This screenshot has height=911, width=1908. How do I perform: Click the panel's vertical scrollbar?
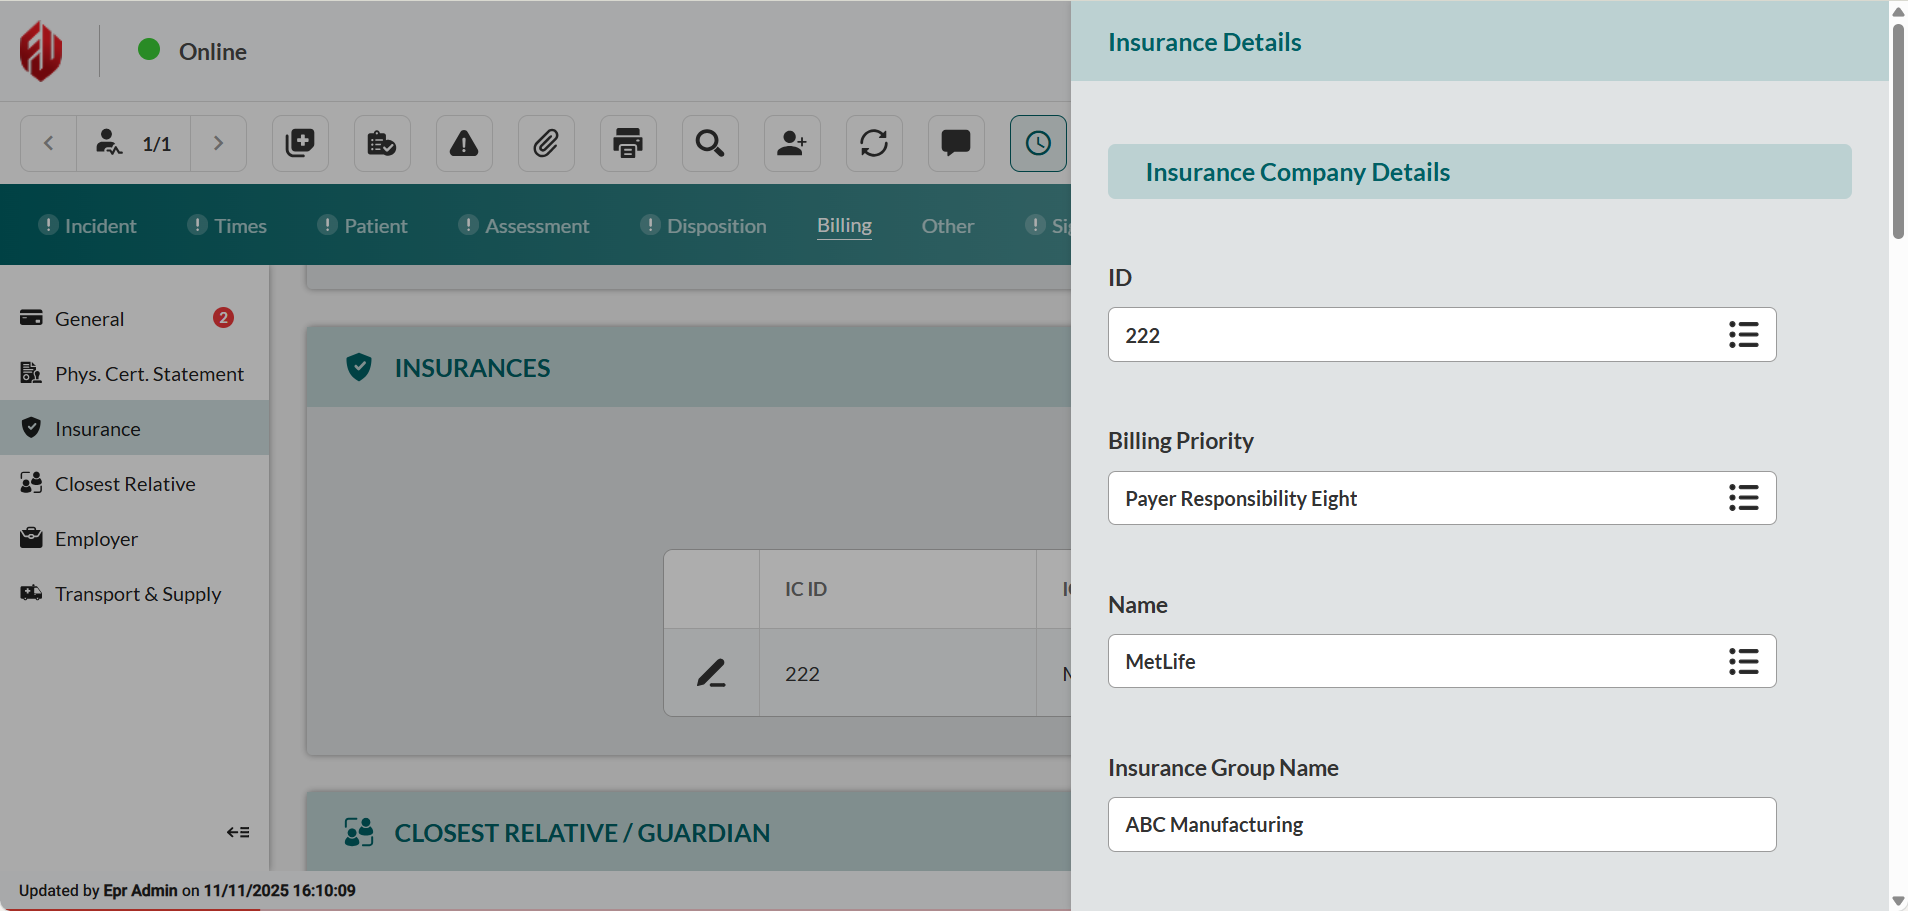[1898, 130]
